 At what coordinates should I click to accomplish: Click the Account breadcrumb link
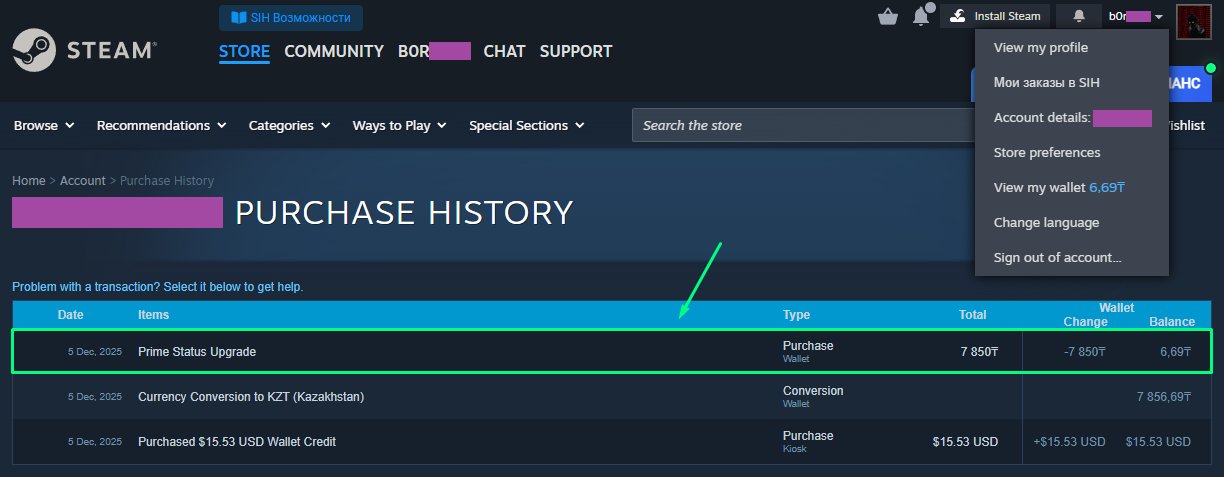[82, 181]
